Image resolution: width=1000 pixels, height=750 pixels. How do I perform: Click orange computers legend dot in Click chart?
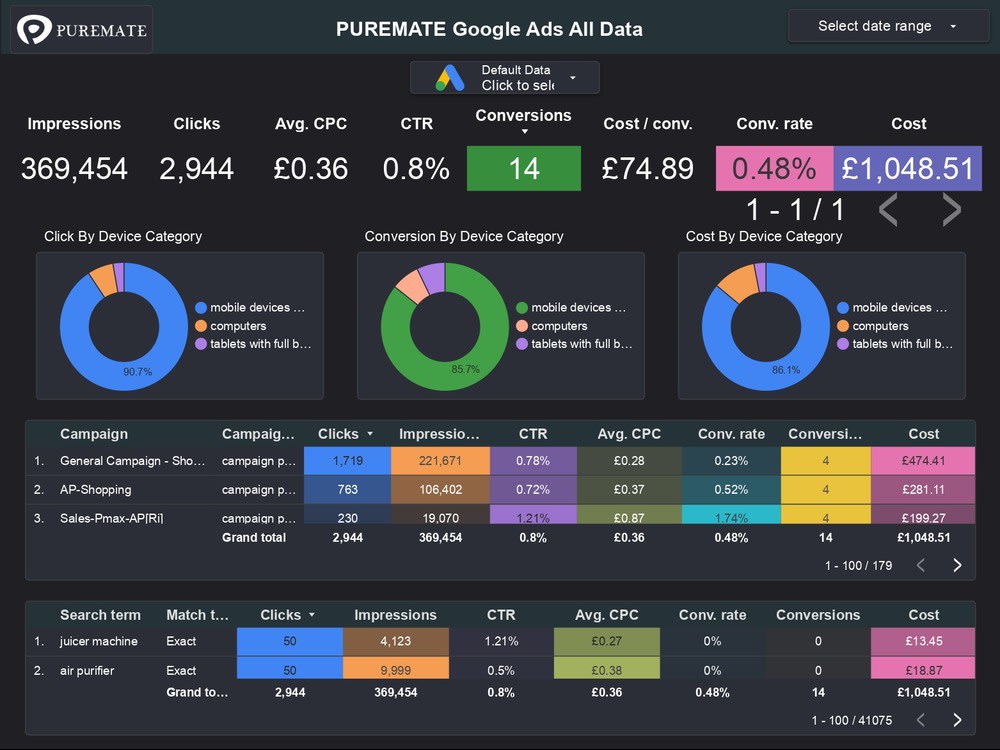tap(201, 326)
